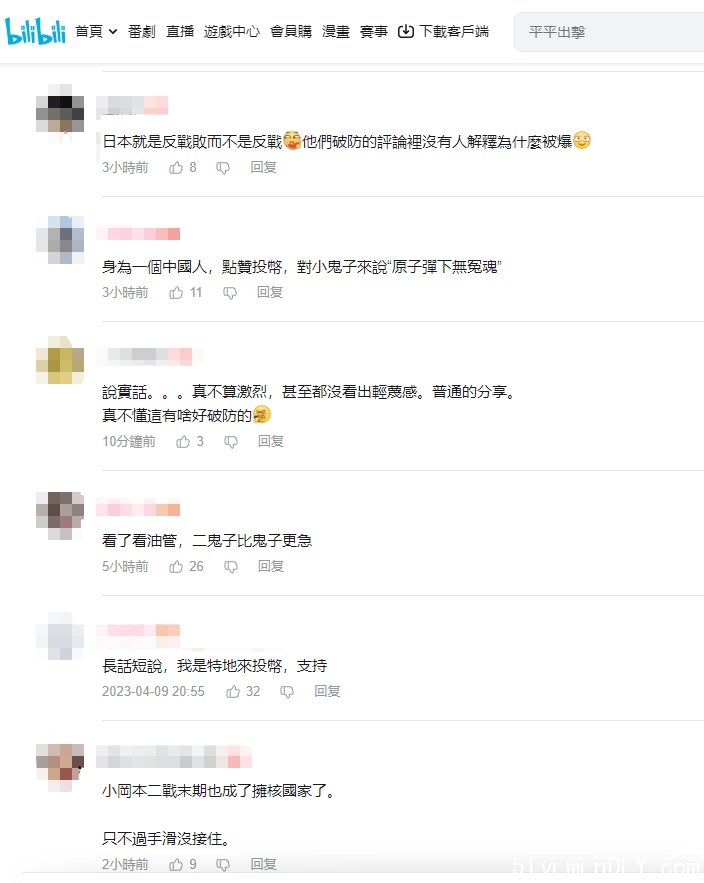Click the search box showing 平平出擊
The width and height of the screenshot is (704, 883).
click(609, 32)
